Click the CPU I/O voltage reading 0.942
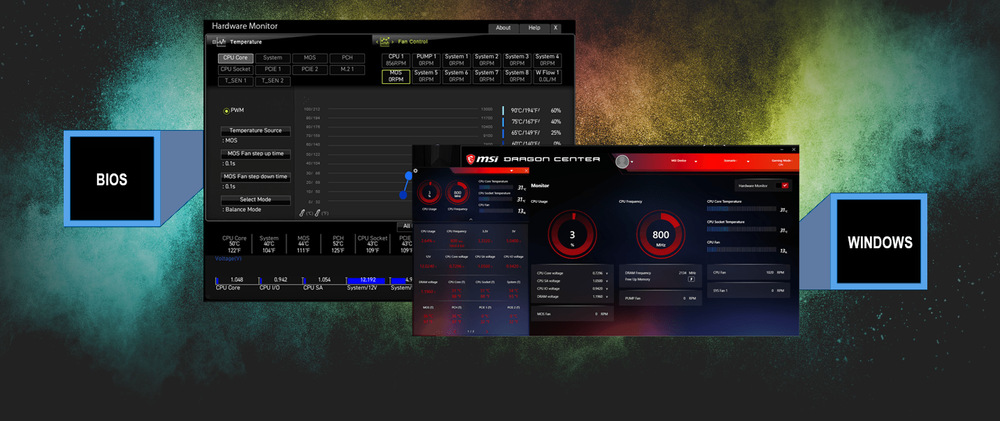Image resolution: width=1000 pixels, height=421 pixels. [279, 280]
